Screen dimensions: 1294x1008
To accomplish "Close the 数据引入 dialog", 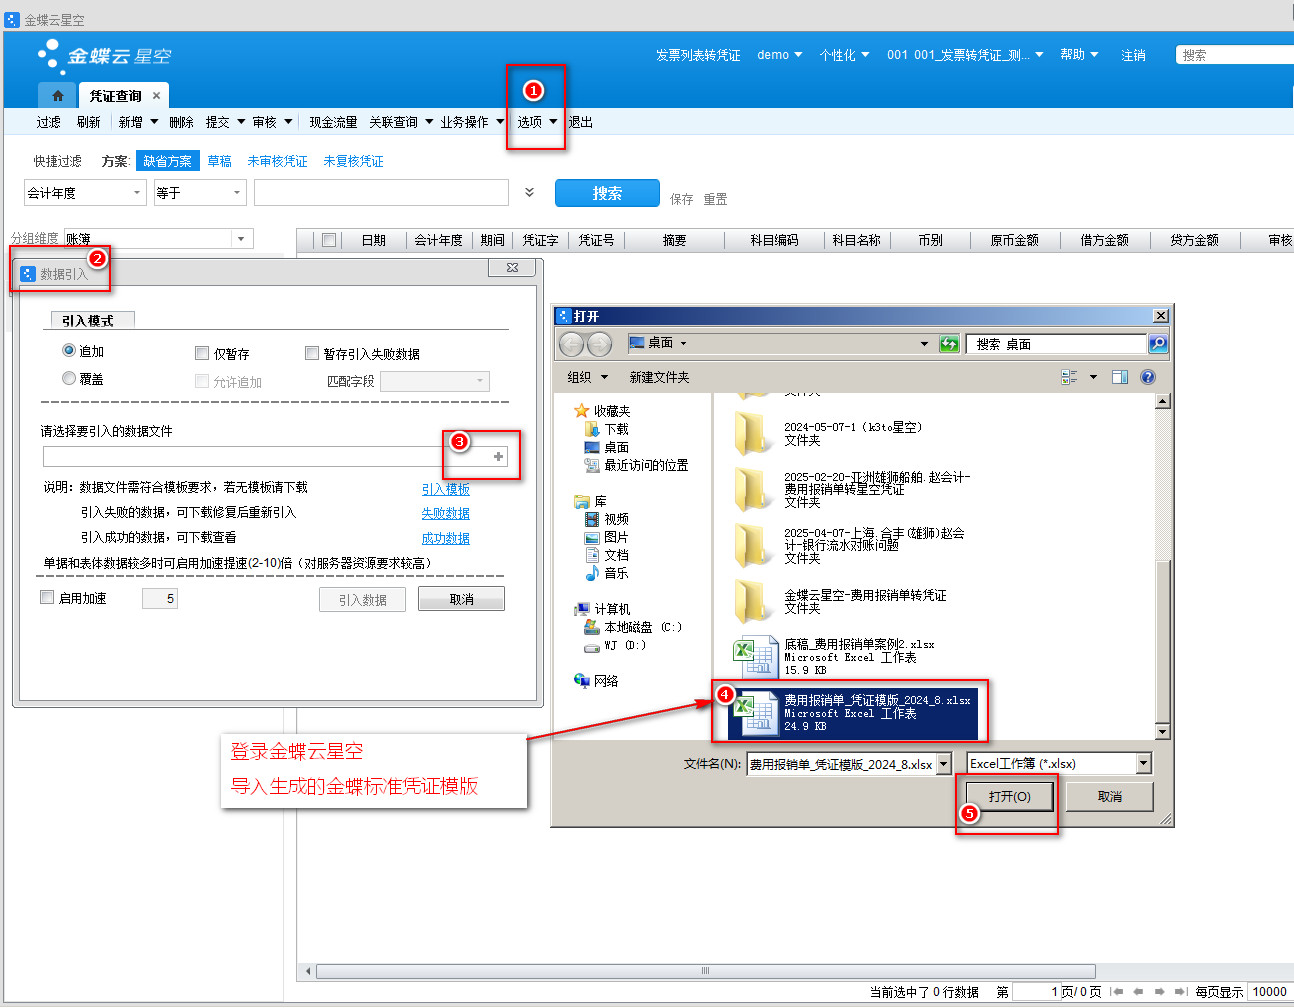I will coord(512,268).
